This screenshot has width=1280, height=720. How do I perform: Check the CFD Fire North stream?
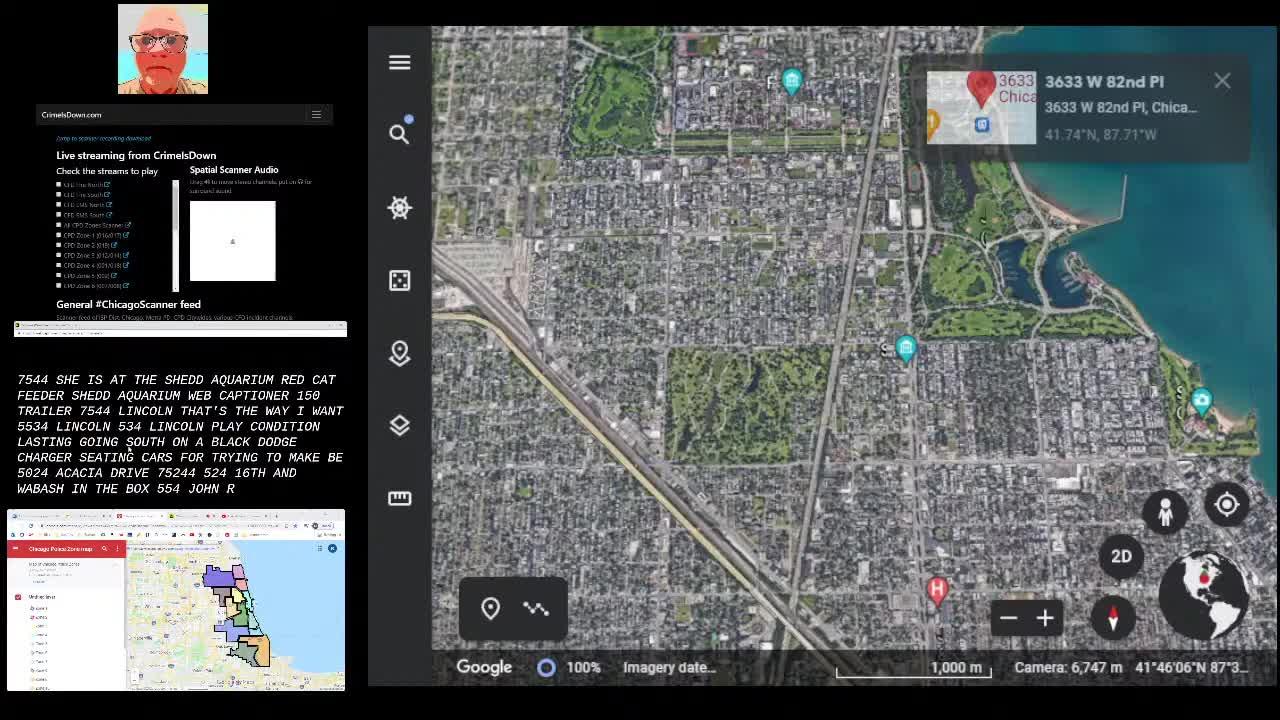pos(58,184)
